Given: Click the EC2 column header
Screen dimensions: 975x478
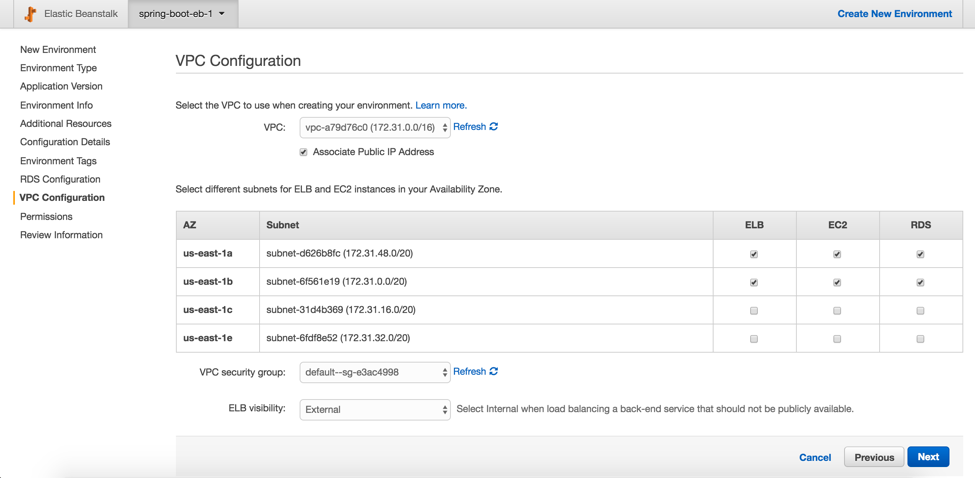Looking at the screenshot, I should 838,226.
